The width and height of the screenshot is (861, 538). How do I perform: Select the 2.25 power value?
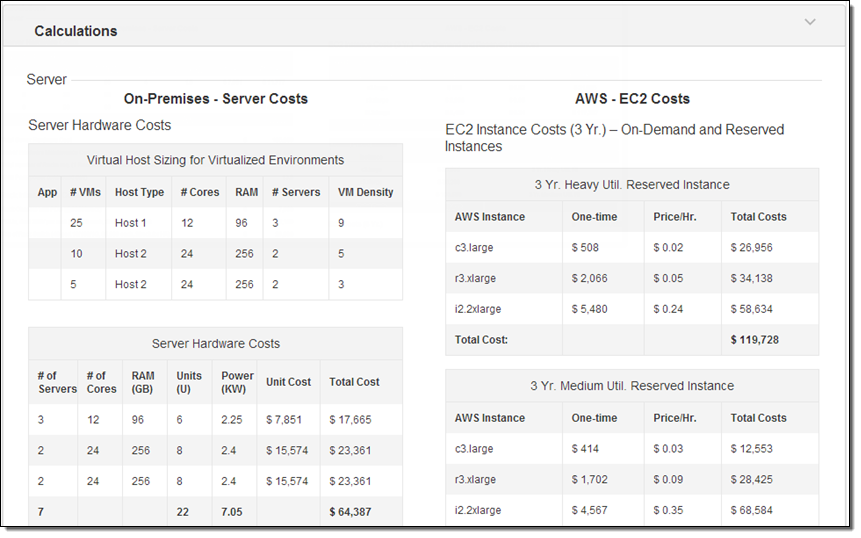(232, 419)
